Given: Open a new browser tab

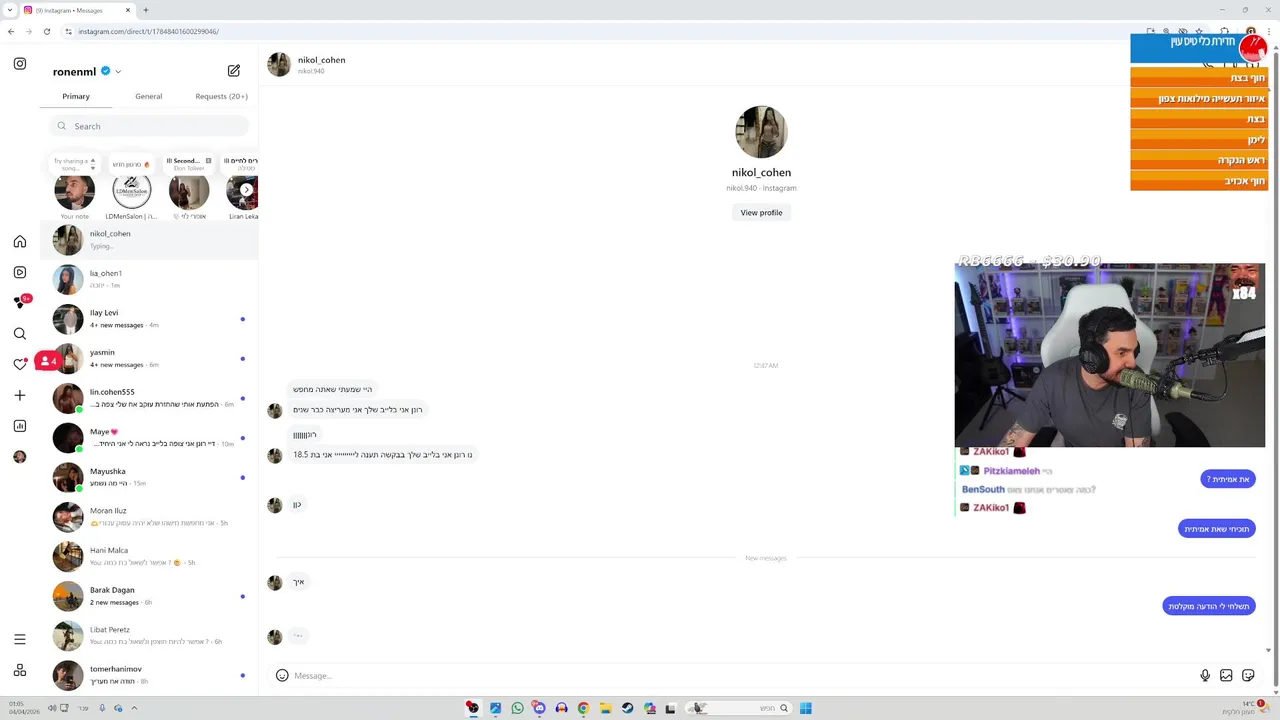Looking at the screenshot, I should point(146,10).
